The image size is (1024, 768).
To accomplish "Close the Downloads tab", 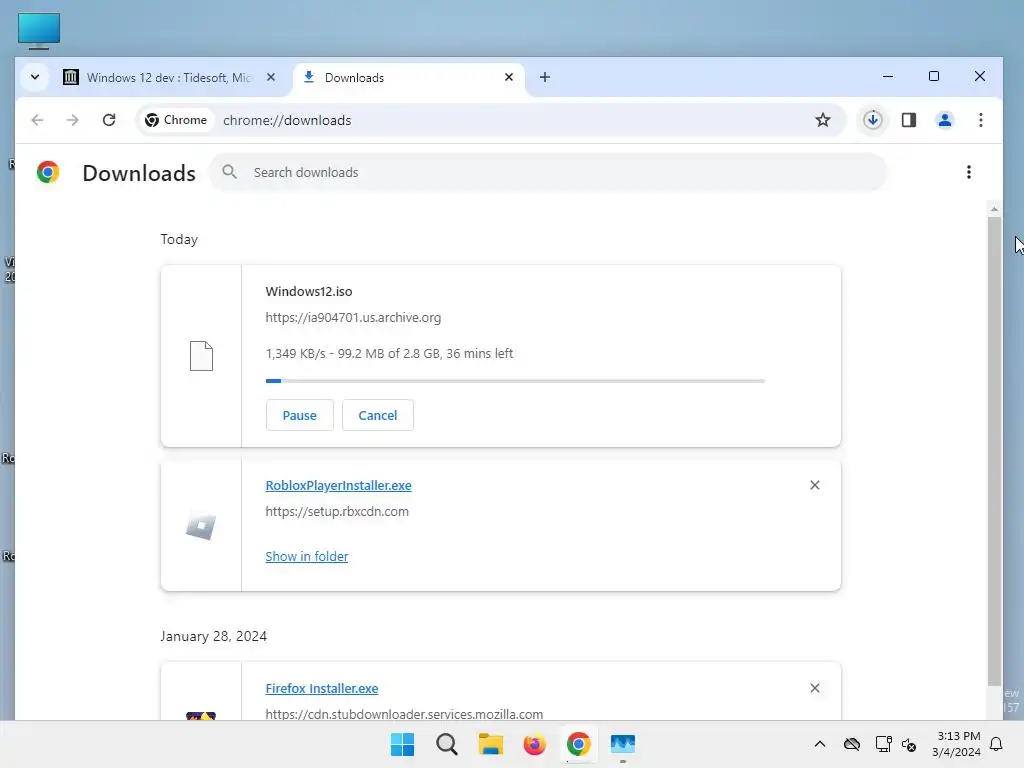I will pyautogui.click(x=509, y=77).
